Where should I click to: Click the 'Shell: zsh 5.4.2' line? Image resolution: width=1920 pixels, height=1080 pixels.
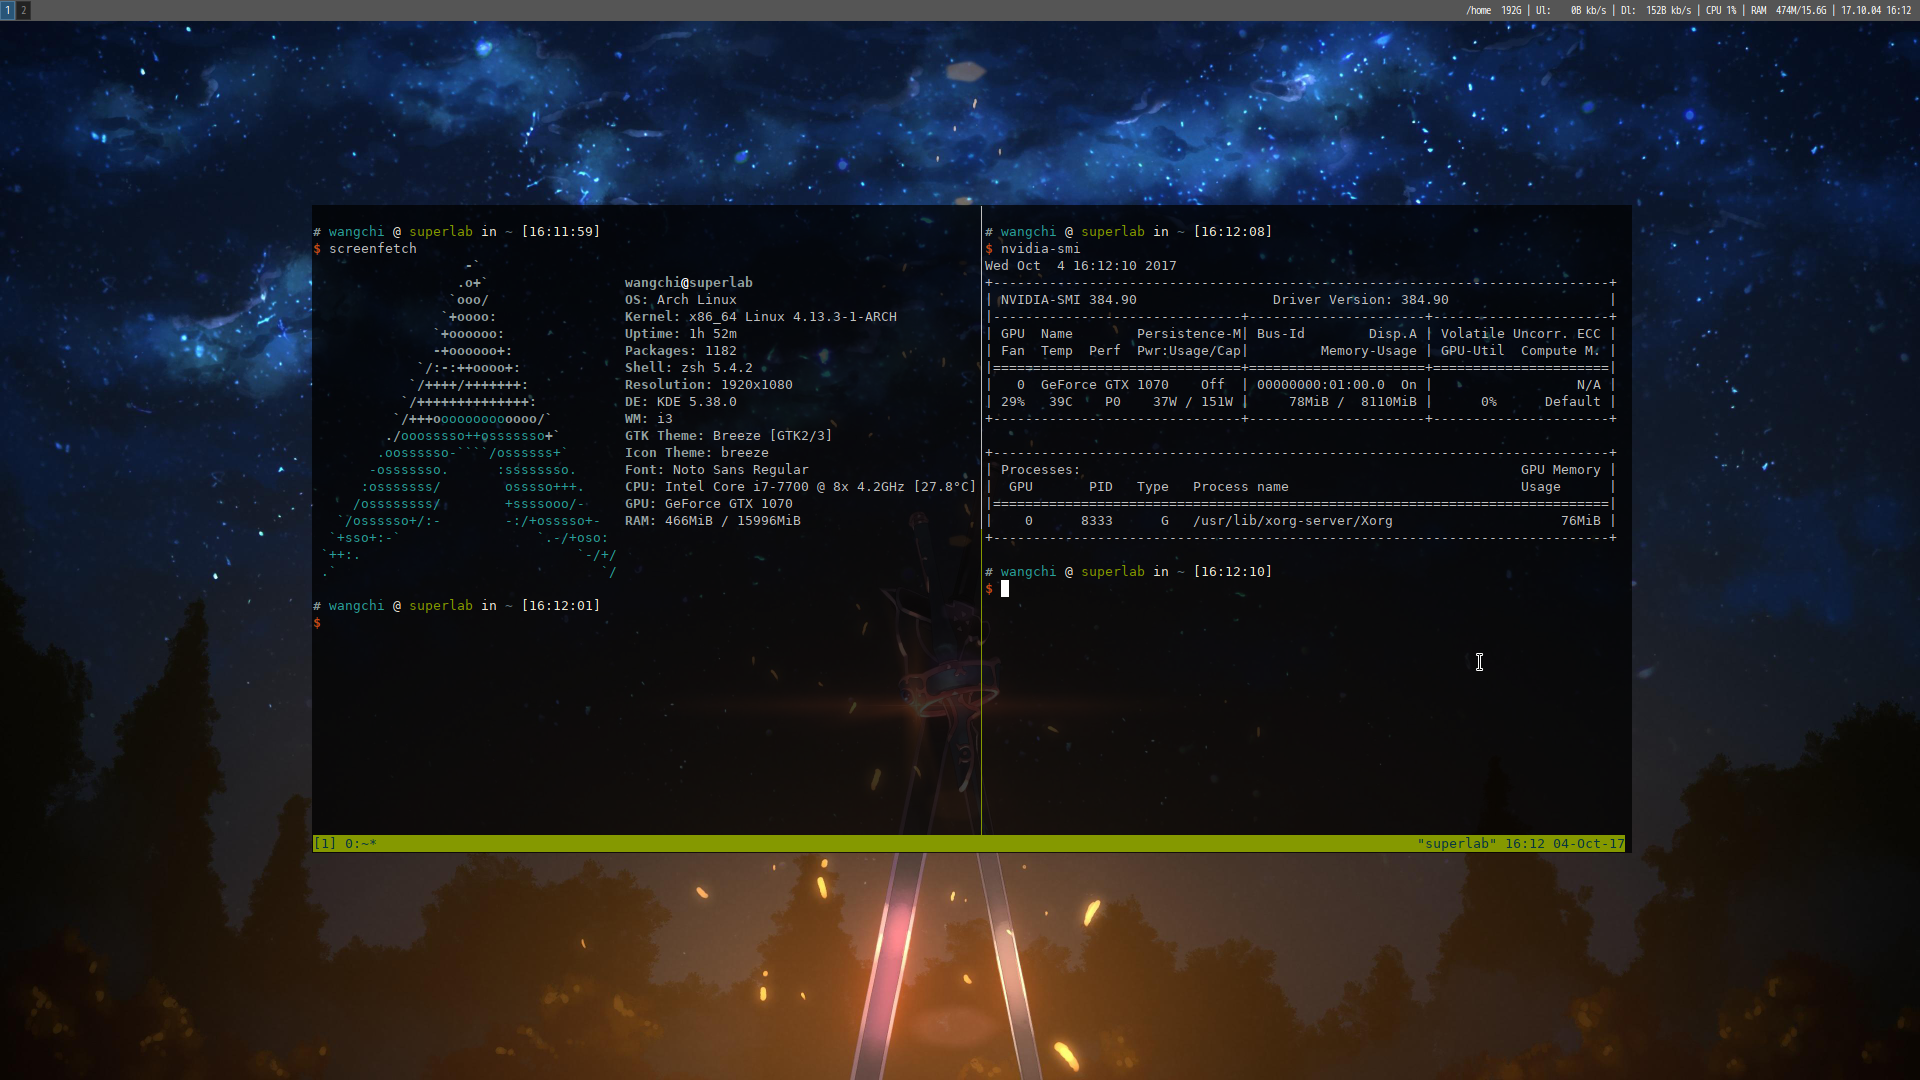tap(688, 368)
